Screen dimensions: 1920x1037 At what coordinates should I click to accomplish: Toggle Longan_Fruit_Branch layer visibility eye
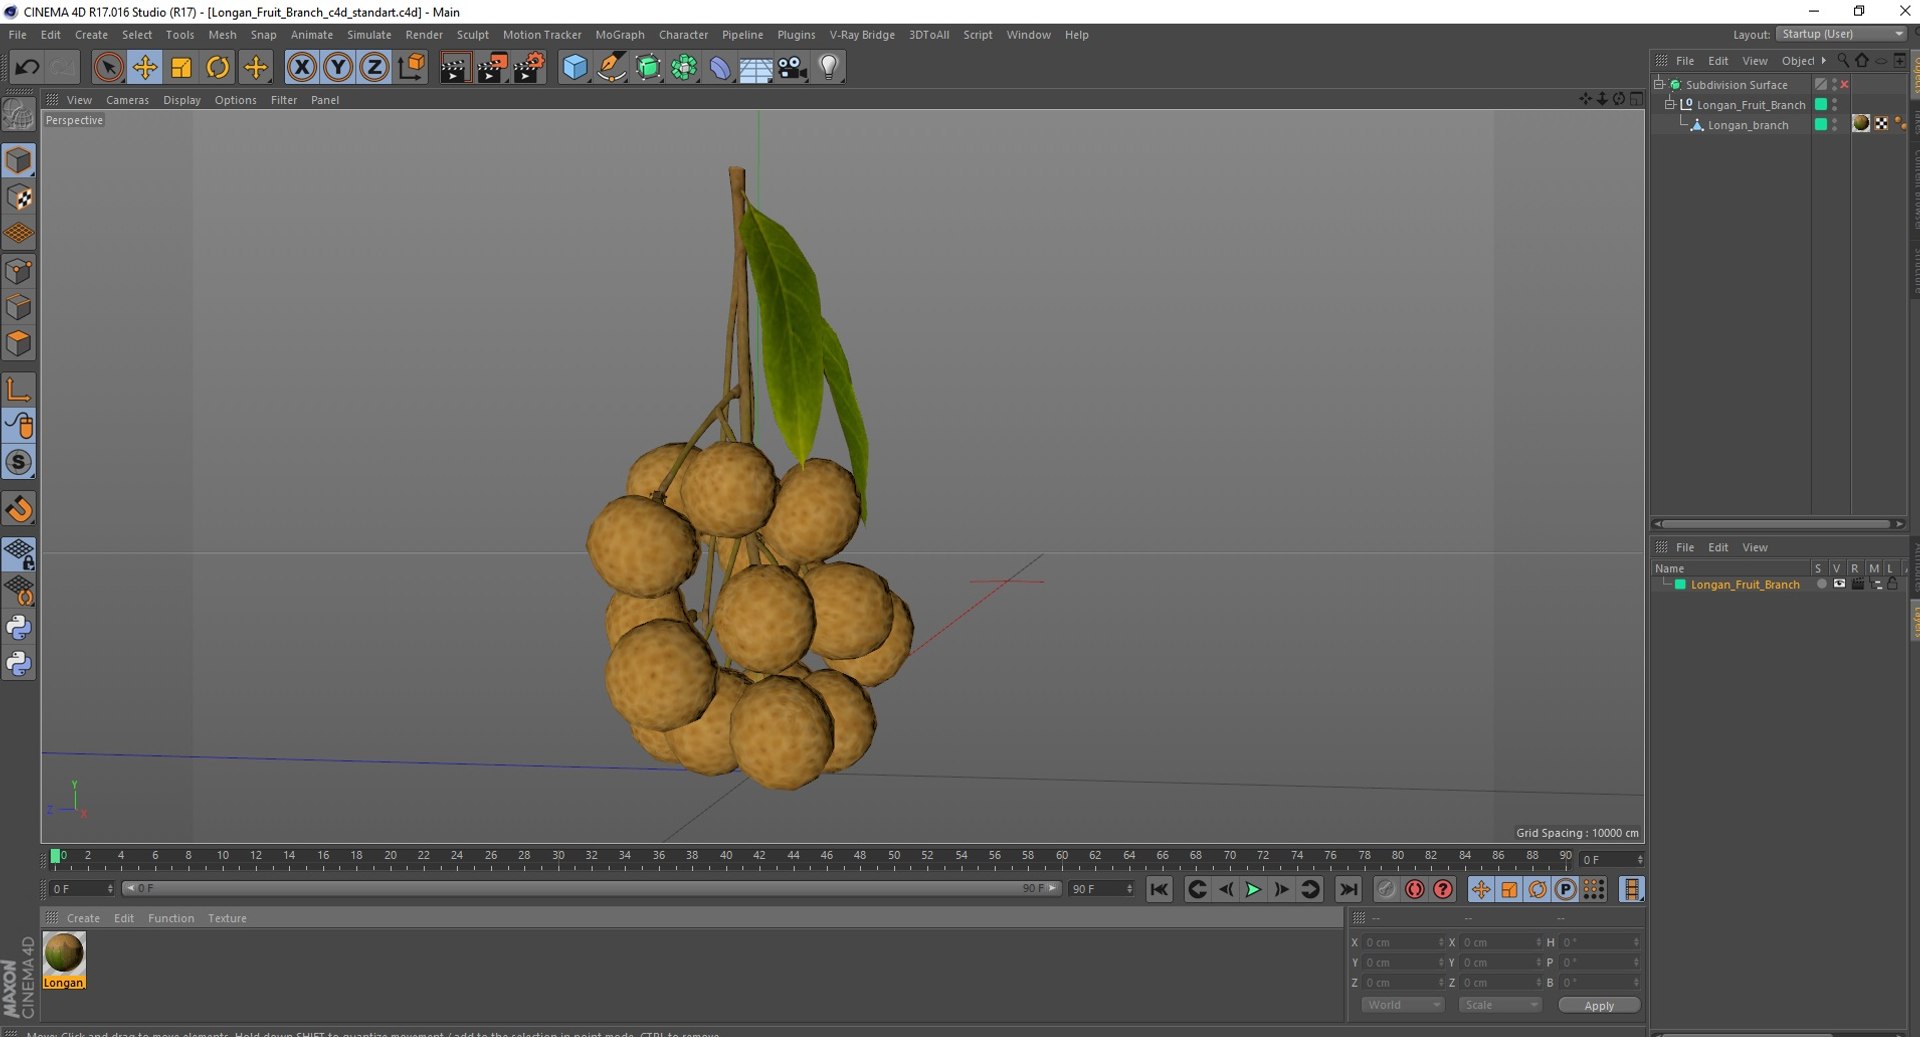(x=1839, y=584)
